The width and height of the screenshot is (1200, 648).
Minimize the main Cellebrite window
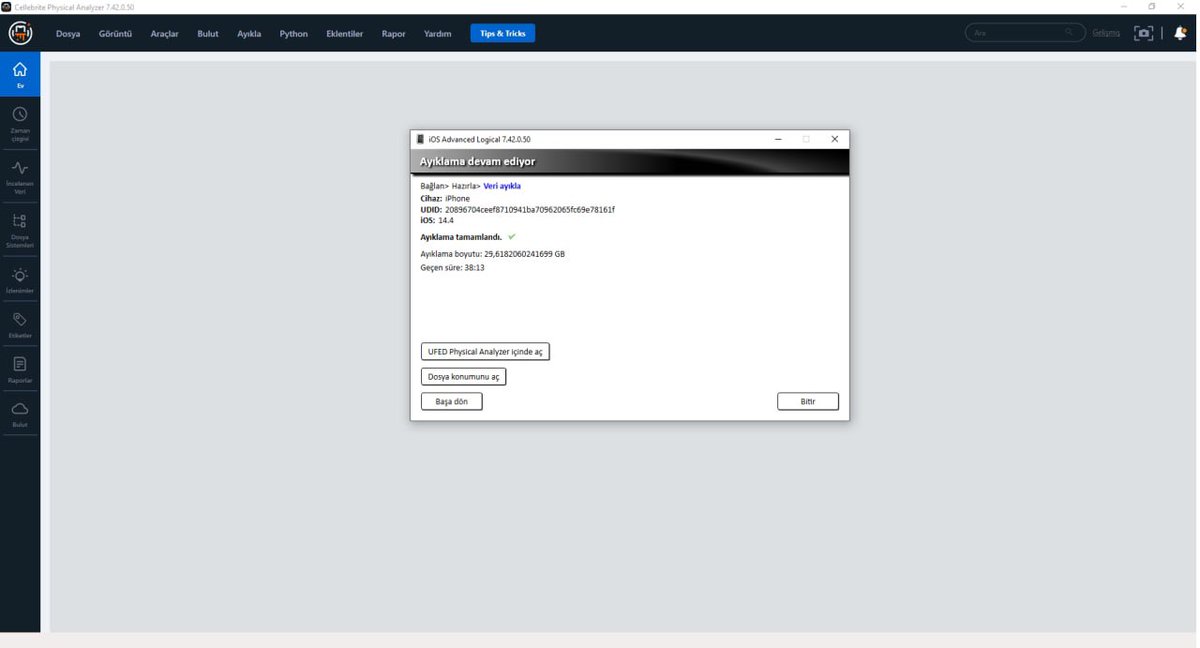[1125, 7]
